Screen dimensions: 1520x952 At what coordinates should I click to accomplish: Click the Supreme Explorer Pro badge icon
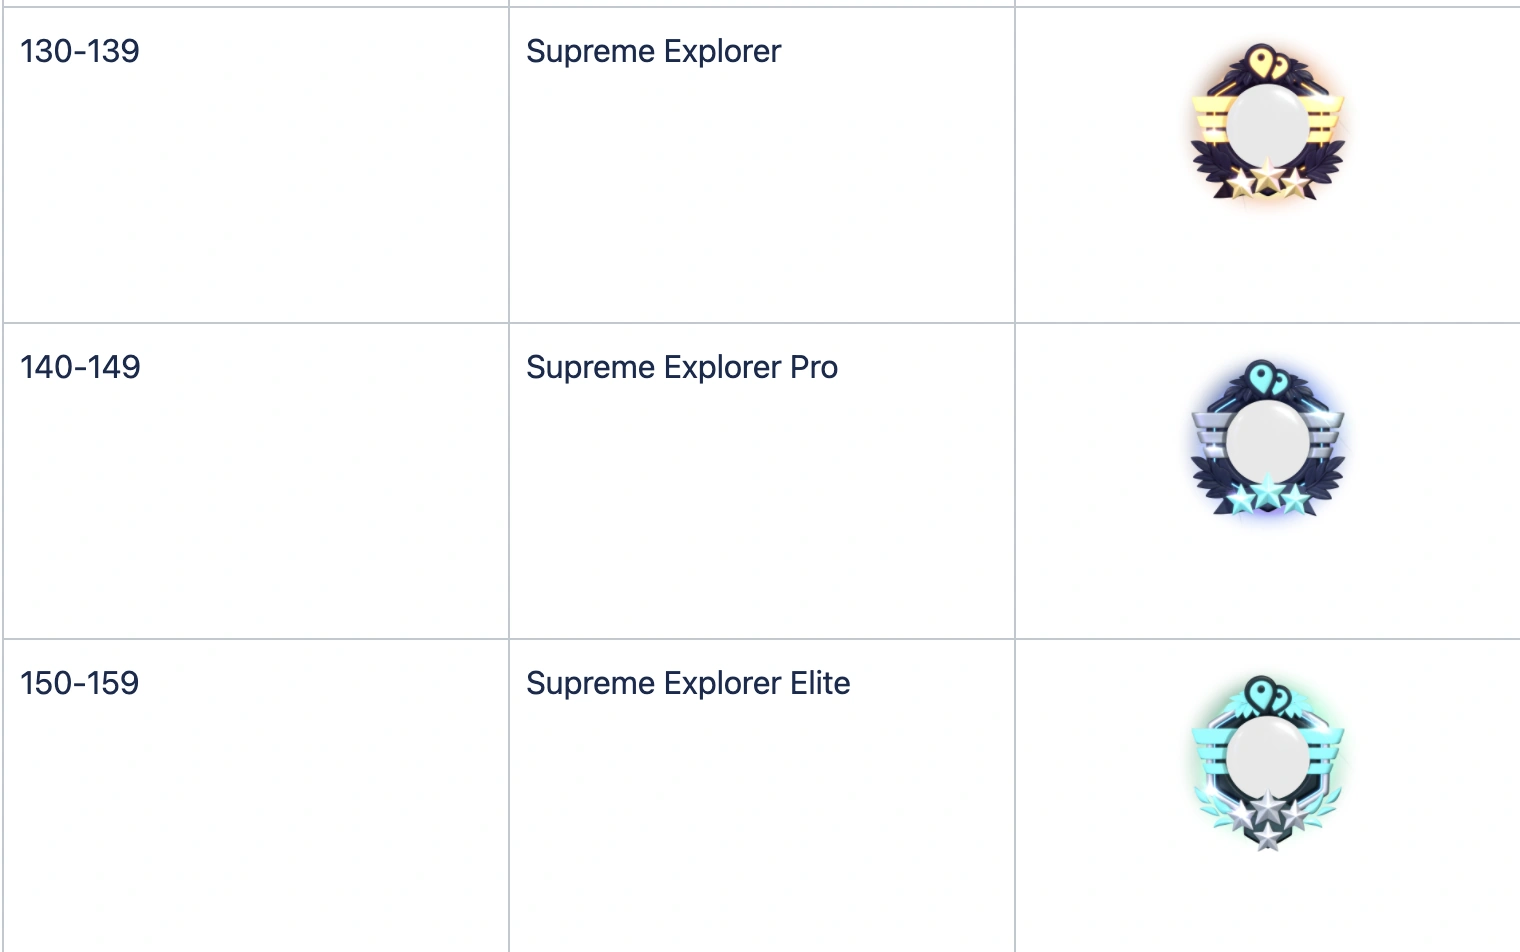(1267, 440)
